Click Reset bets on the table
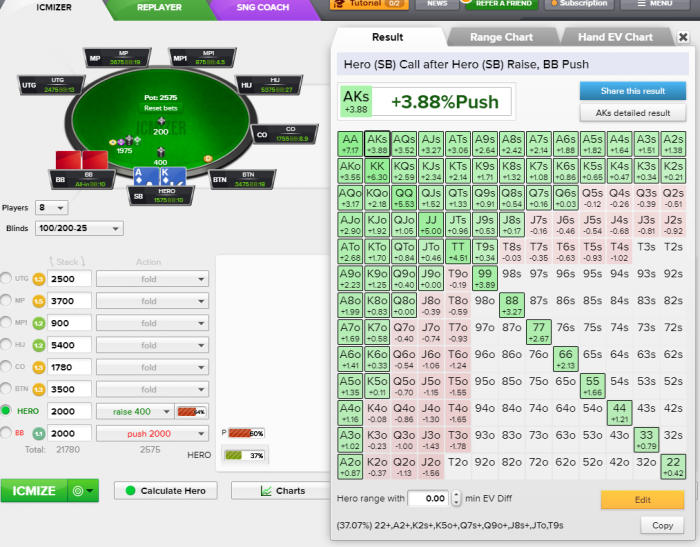700x547 pixels. click(161, 108)
